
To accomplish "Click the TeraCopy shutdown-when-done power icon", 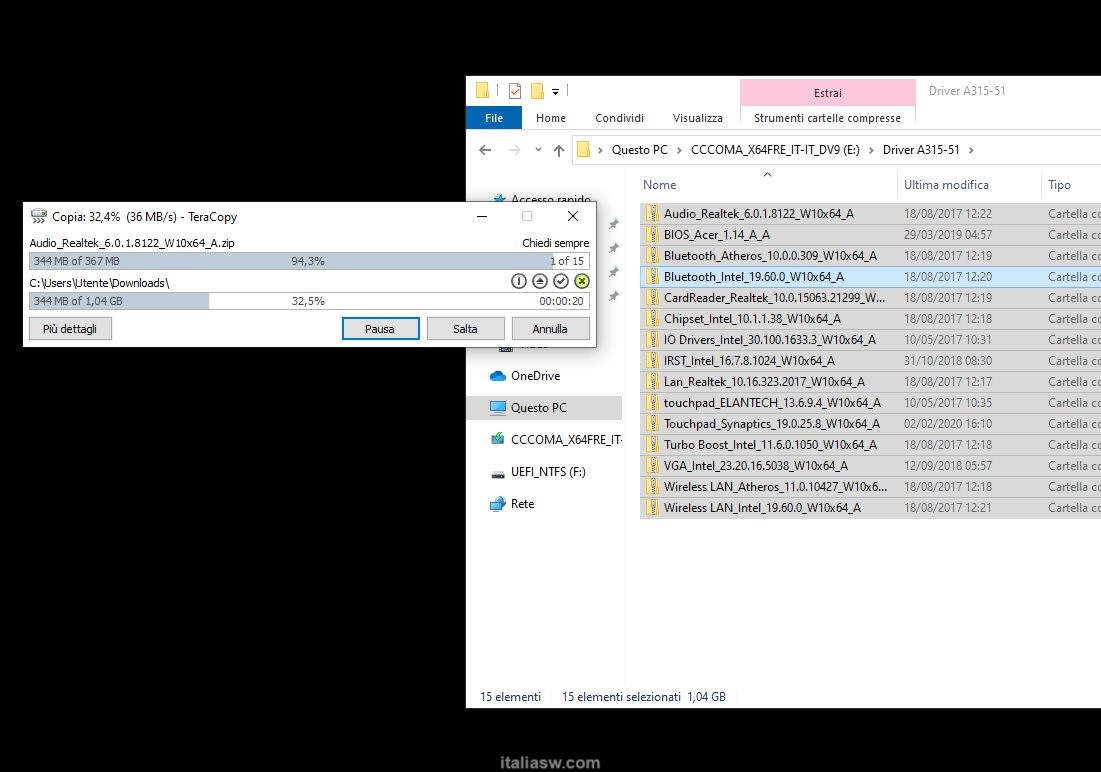I will 518,282.
